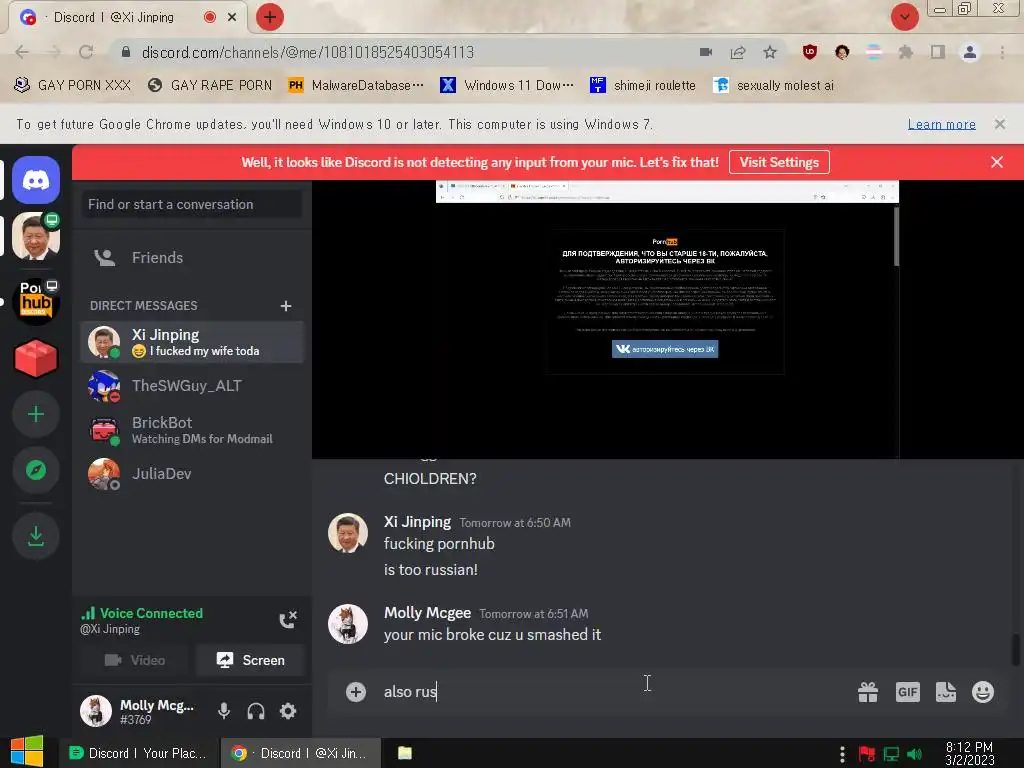Open Molly Mcg user profile panel
The height and width of the screenshot is (768, 1024).
point(138,711)
